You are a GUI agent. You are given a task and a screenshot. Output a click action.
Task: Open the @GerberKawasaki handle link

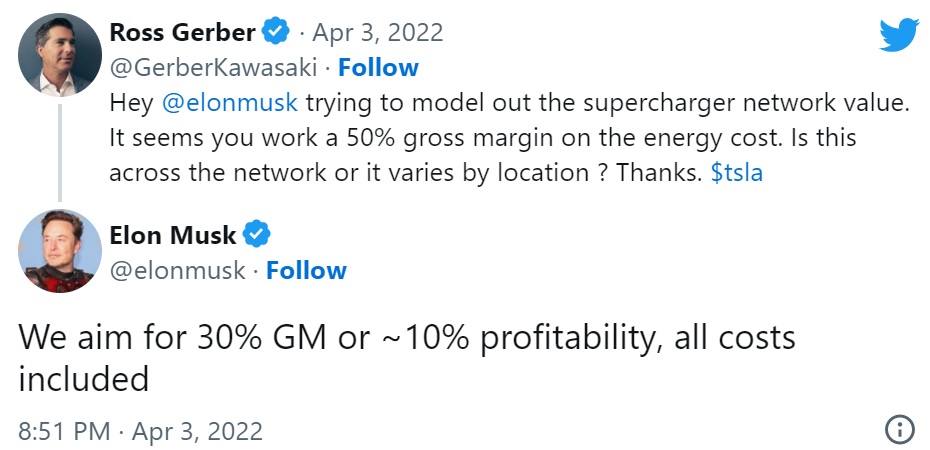click(x=210, y=68)
